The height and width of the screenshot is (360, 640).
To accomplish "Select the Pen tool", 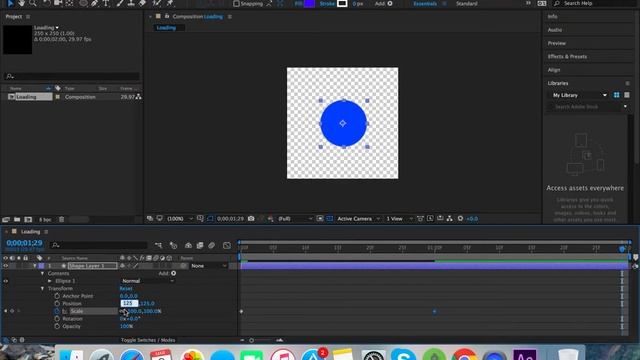I will 95,3.
